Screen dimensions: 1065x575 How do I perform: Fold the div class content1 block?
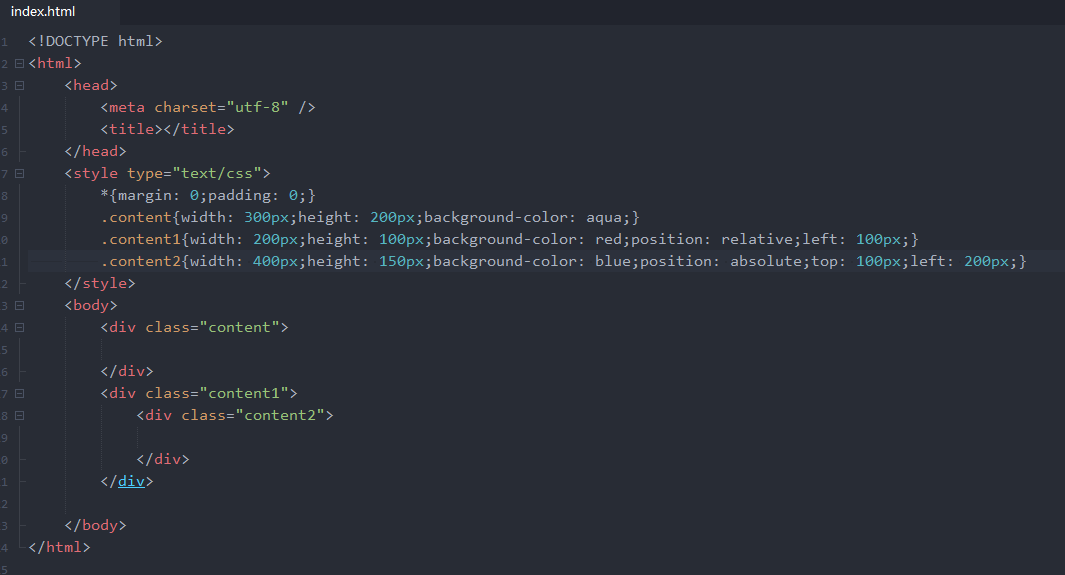20,394
